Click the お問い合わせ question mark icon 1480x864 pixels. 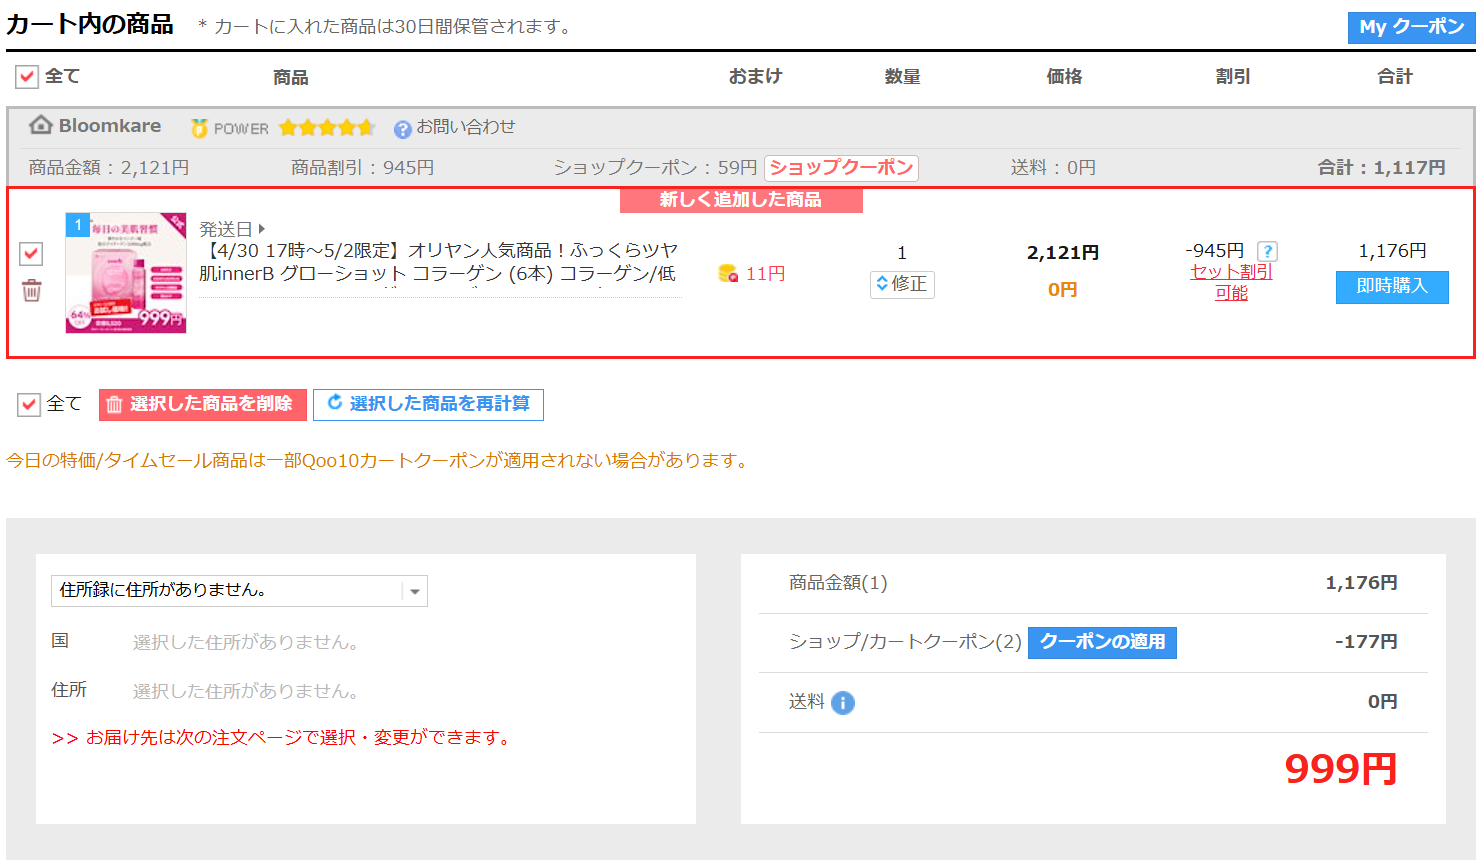click(402, 129)
